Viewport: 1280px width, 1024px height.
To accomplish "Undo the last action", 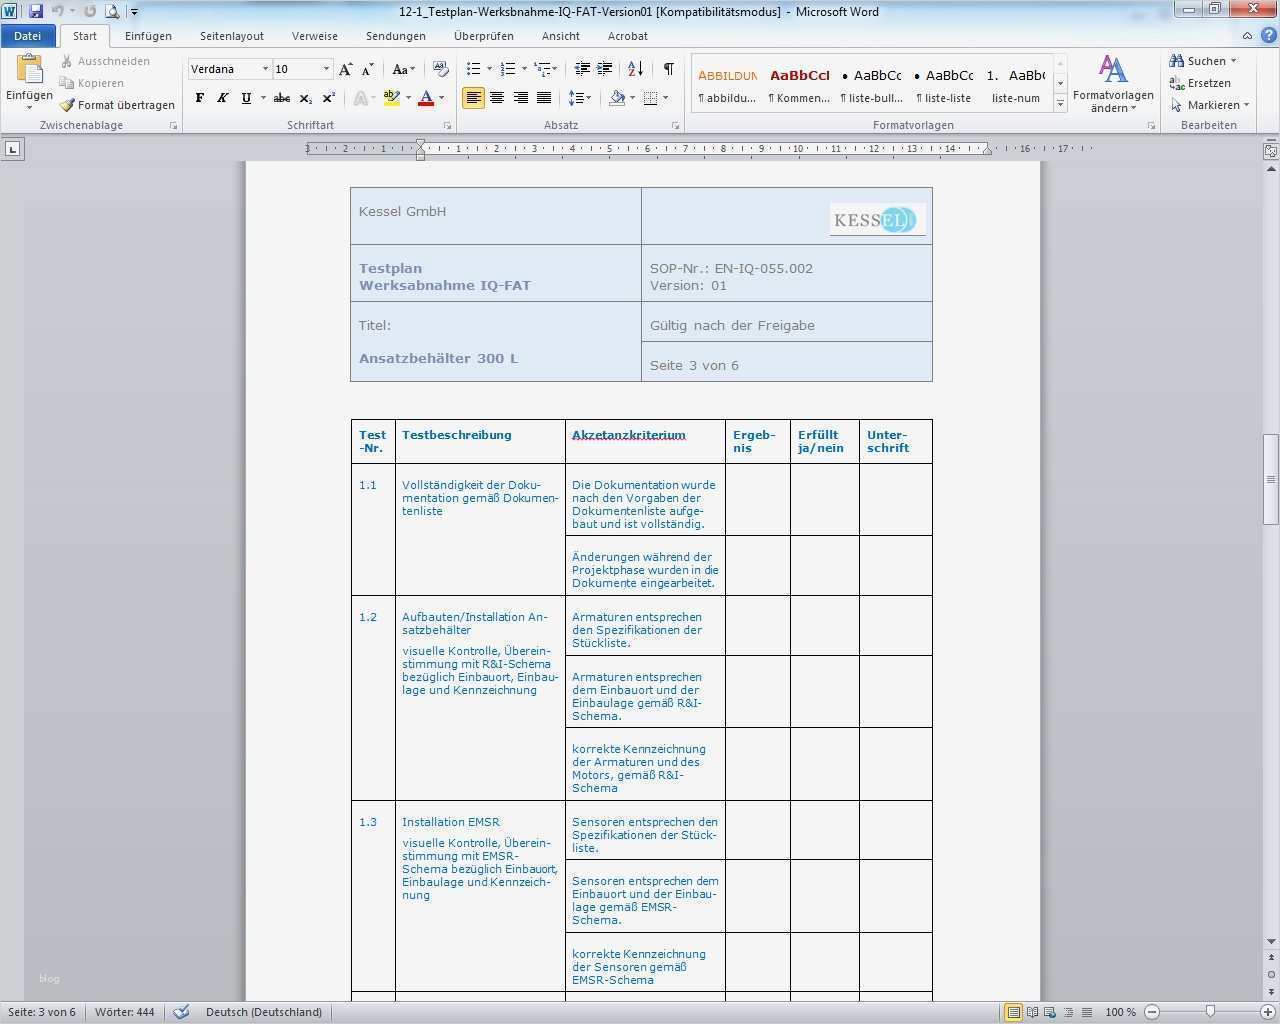I will click(x=58, y=12).
